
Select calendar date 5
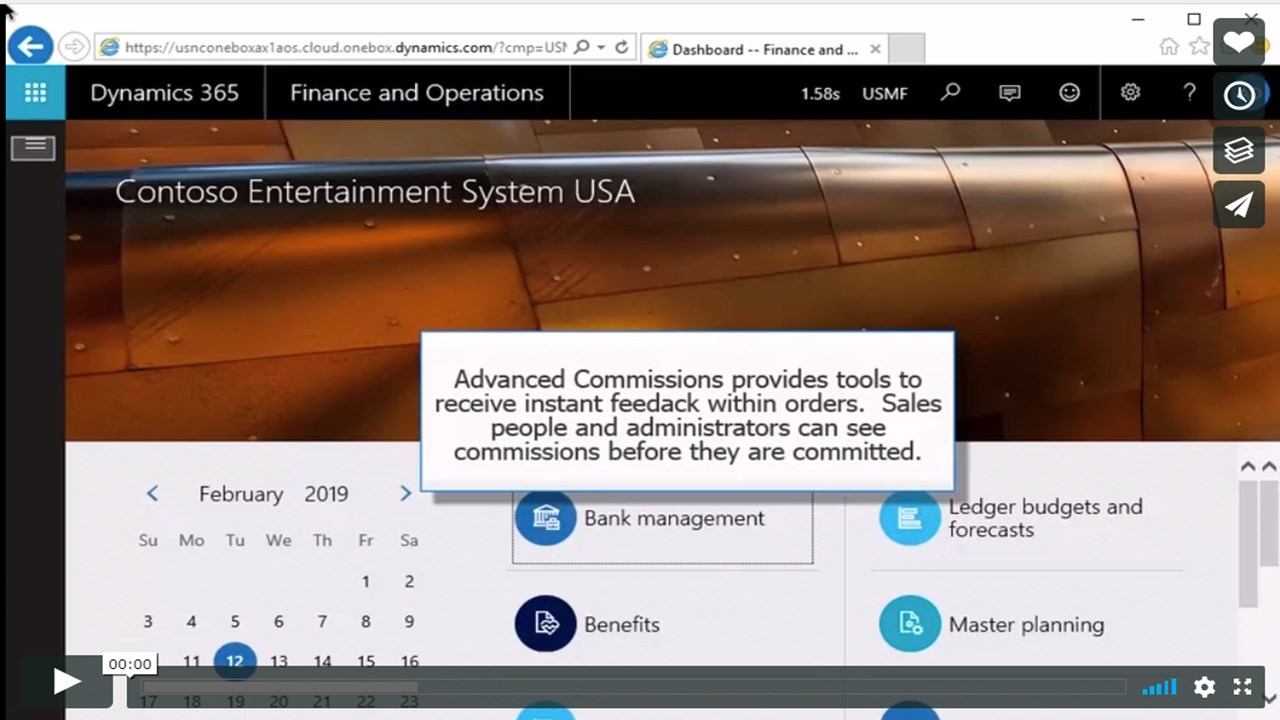235,621
